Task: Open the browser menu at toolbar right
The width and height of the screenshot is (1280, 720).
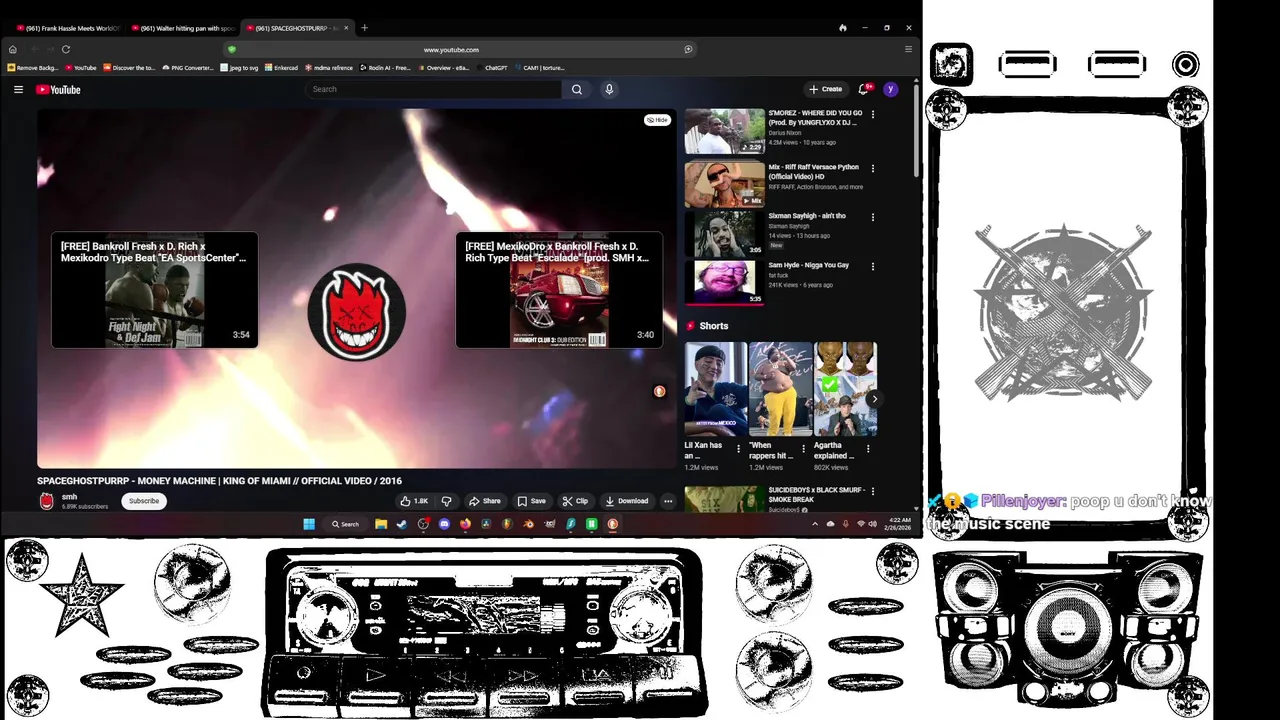Action: tap(908, 49)
